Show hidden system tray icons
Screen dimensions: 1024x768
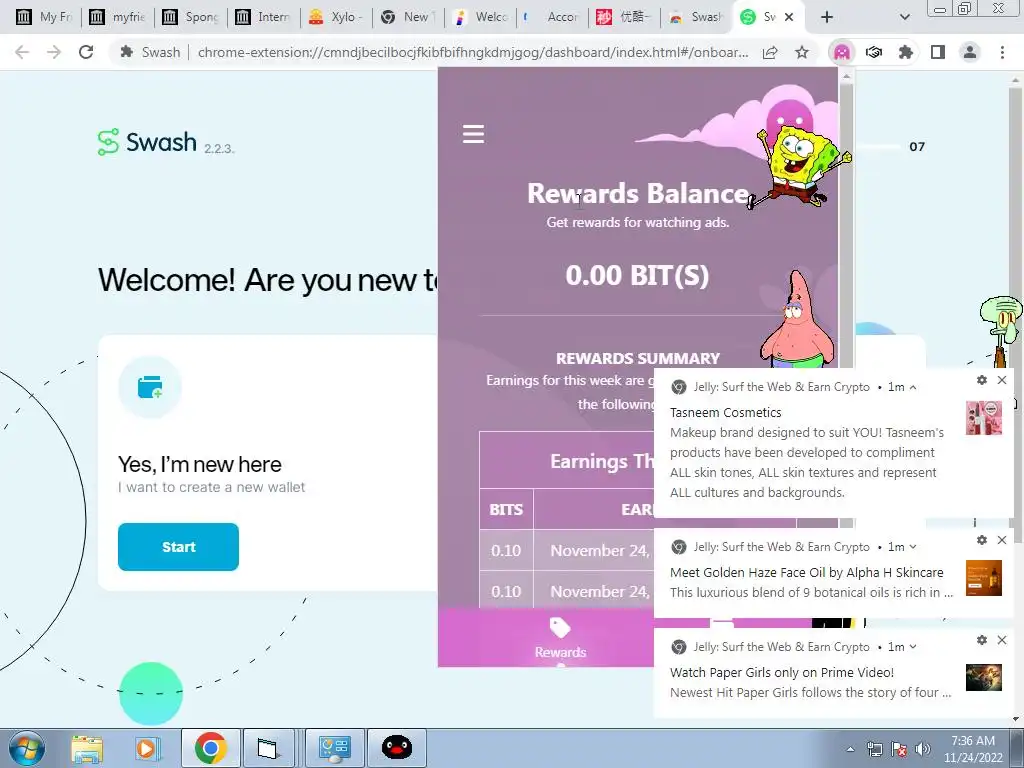tap(850, 749)
